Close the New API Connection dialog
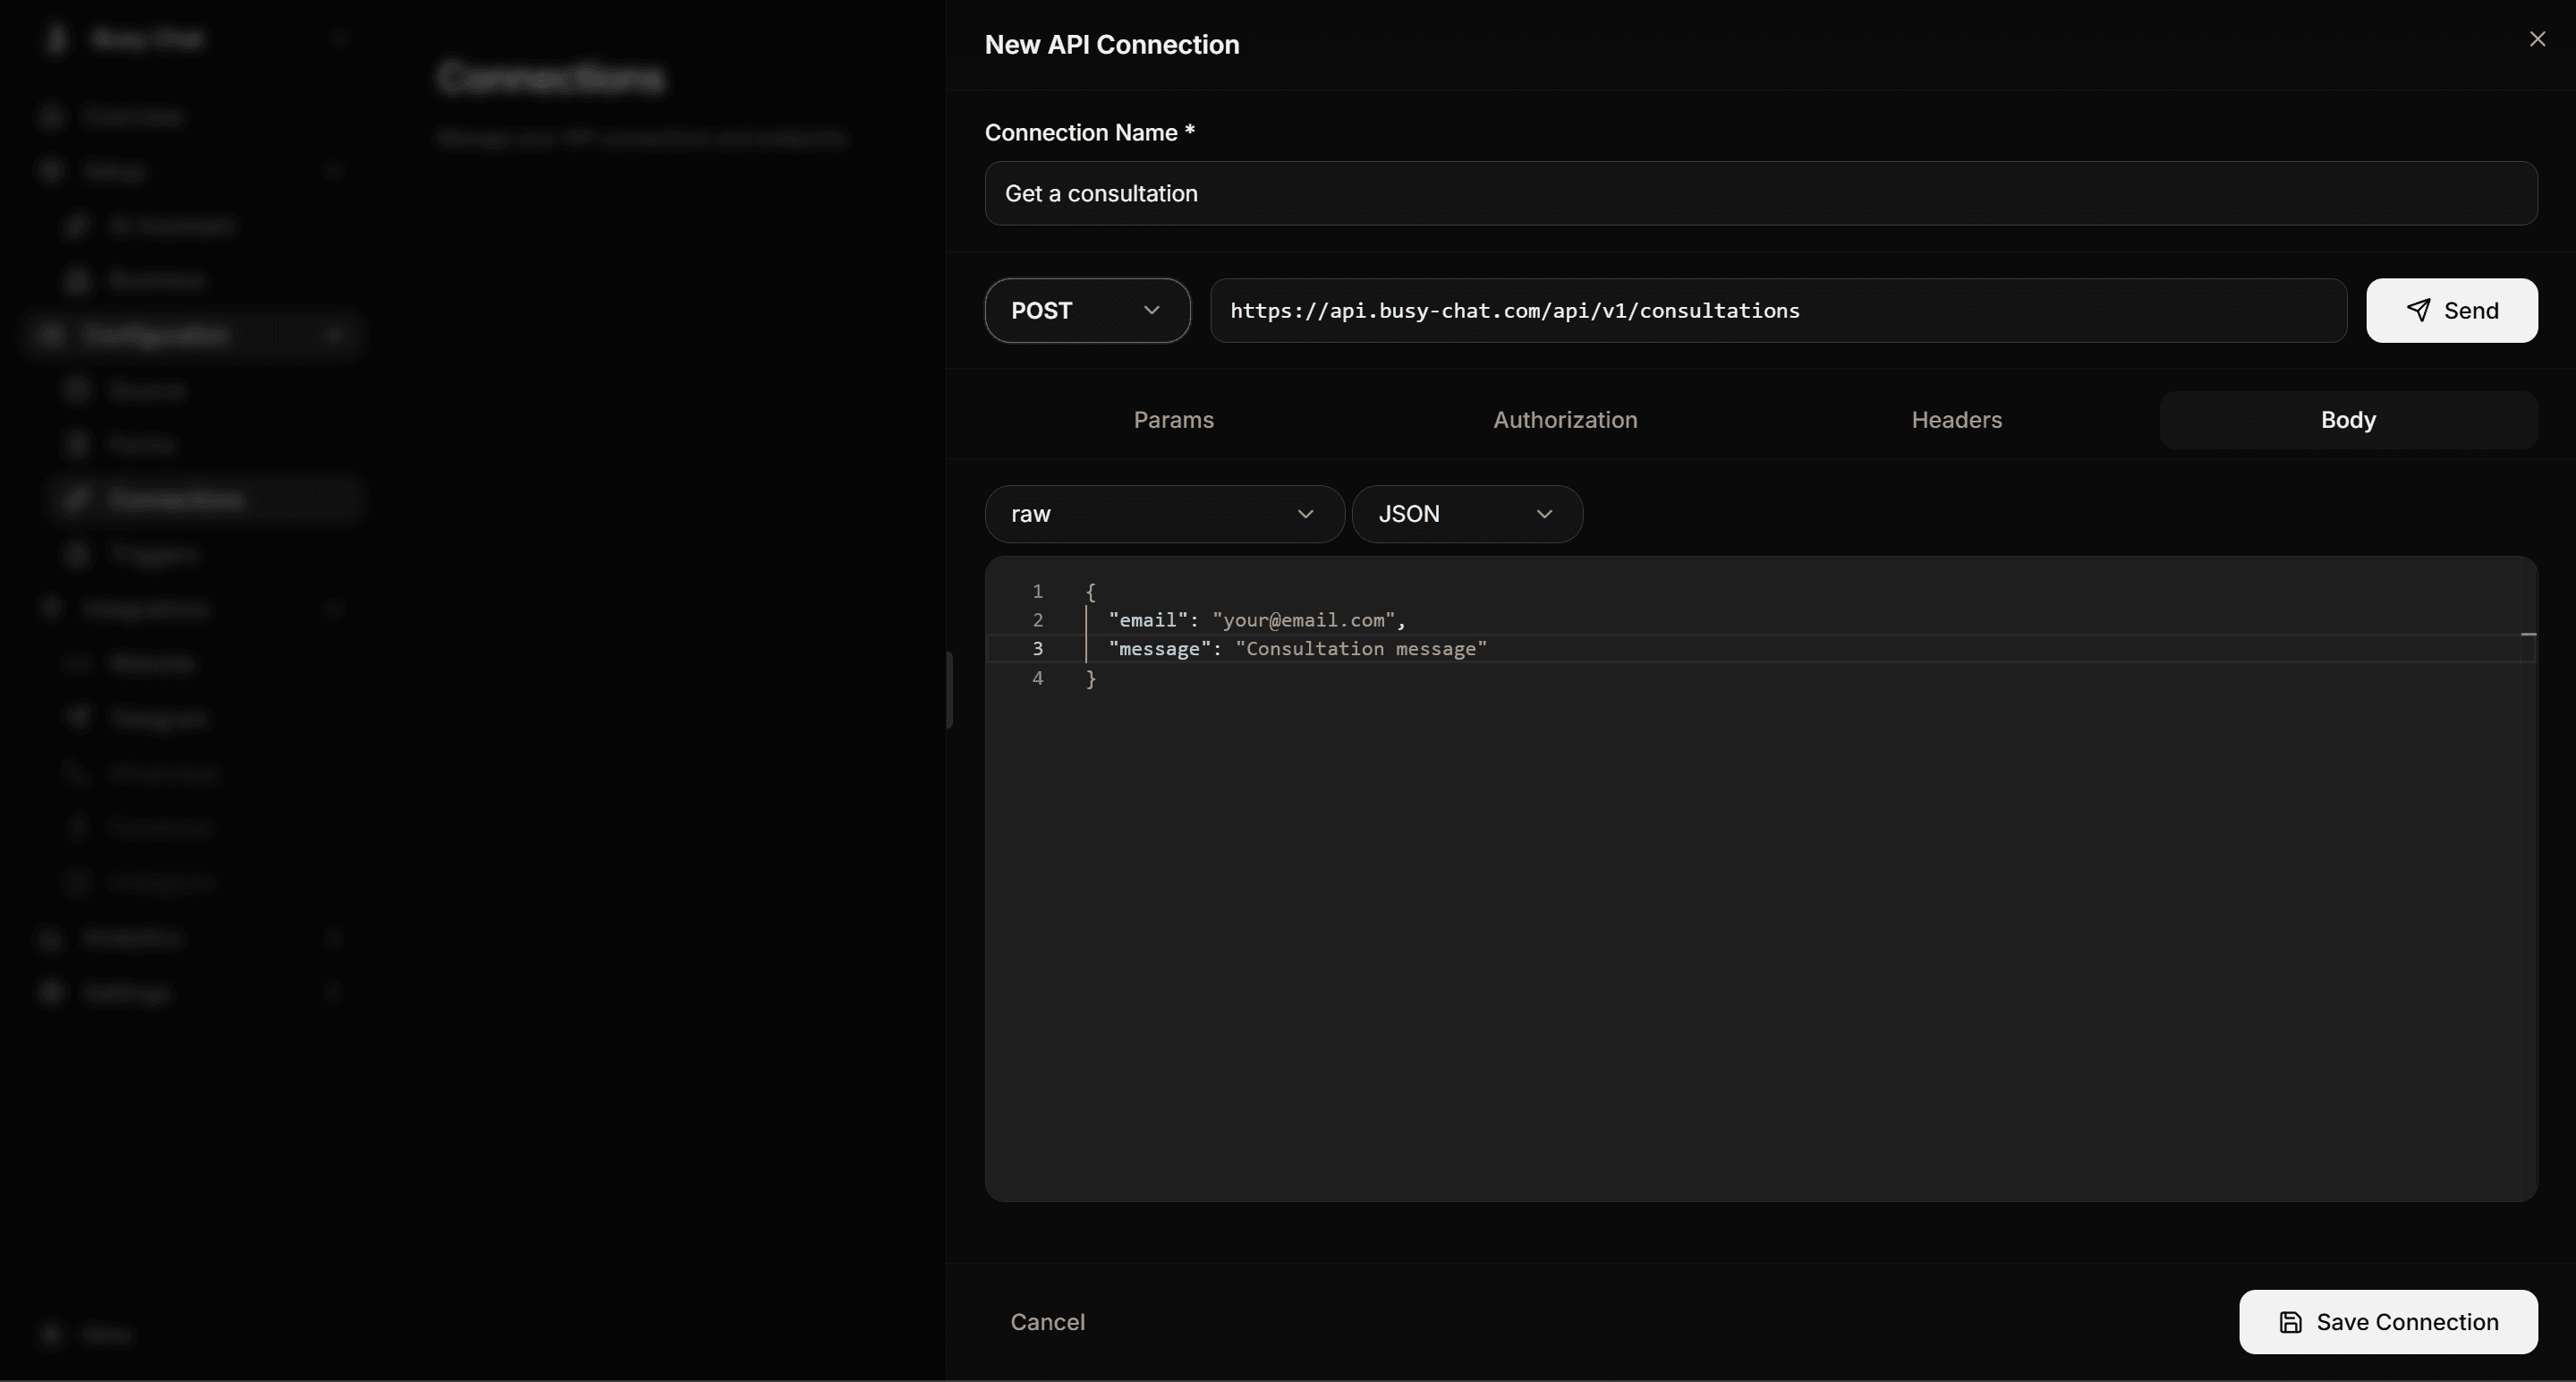 (2537, 39)
